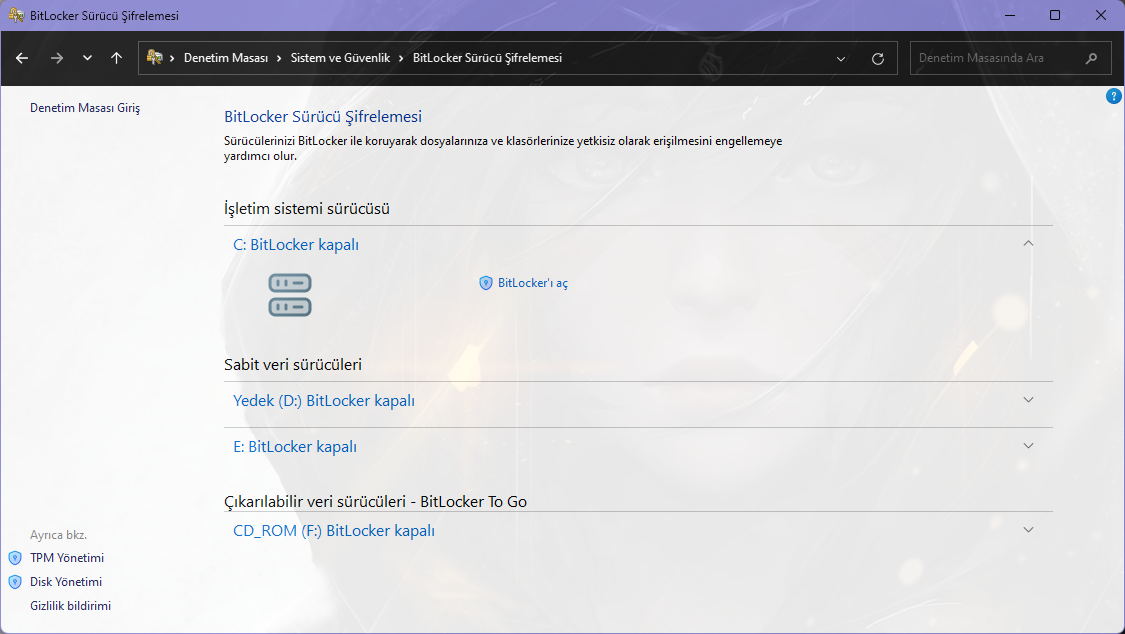Click the shield icon beside BitLocker'ı aç

coord(486,283)
